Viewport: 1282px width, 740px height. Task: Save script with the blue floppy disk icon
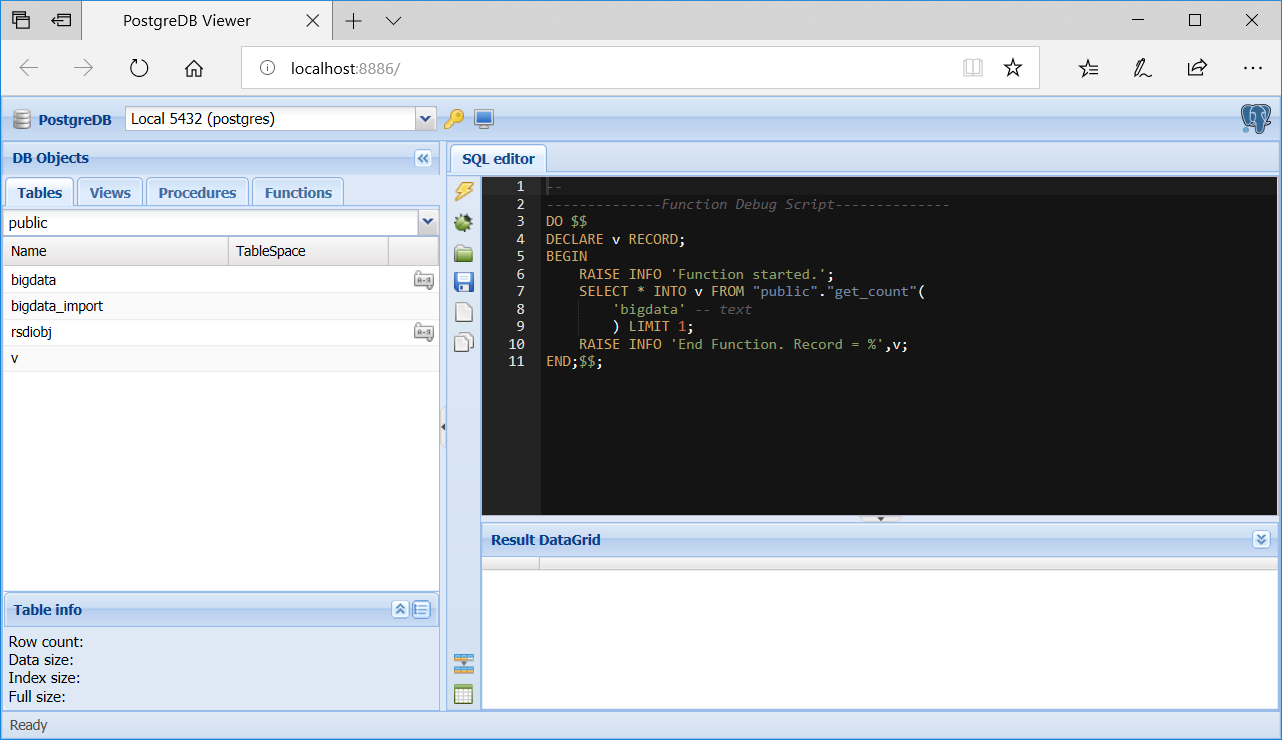click(x=464, y=283)
